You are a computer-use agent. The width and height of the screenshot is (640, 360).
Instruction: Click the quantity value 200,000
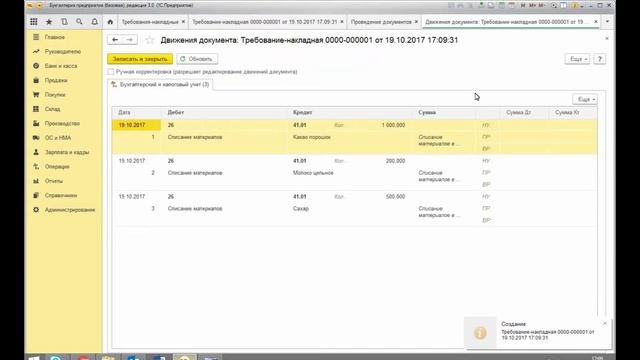[396, 161]
